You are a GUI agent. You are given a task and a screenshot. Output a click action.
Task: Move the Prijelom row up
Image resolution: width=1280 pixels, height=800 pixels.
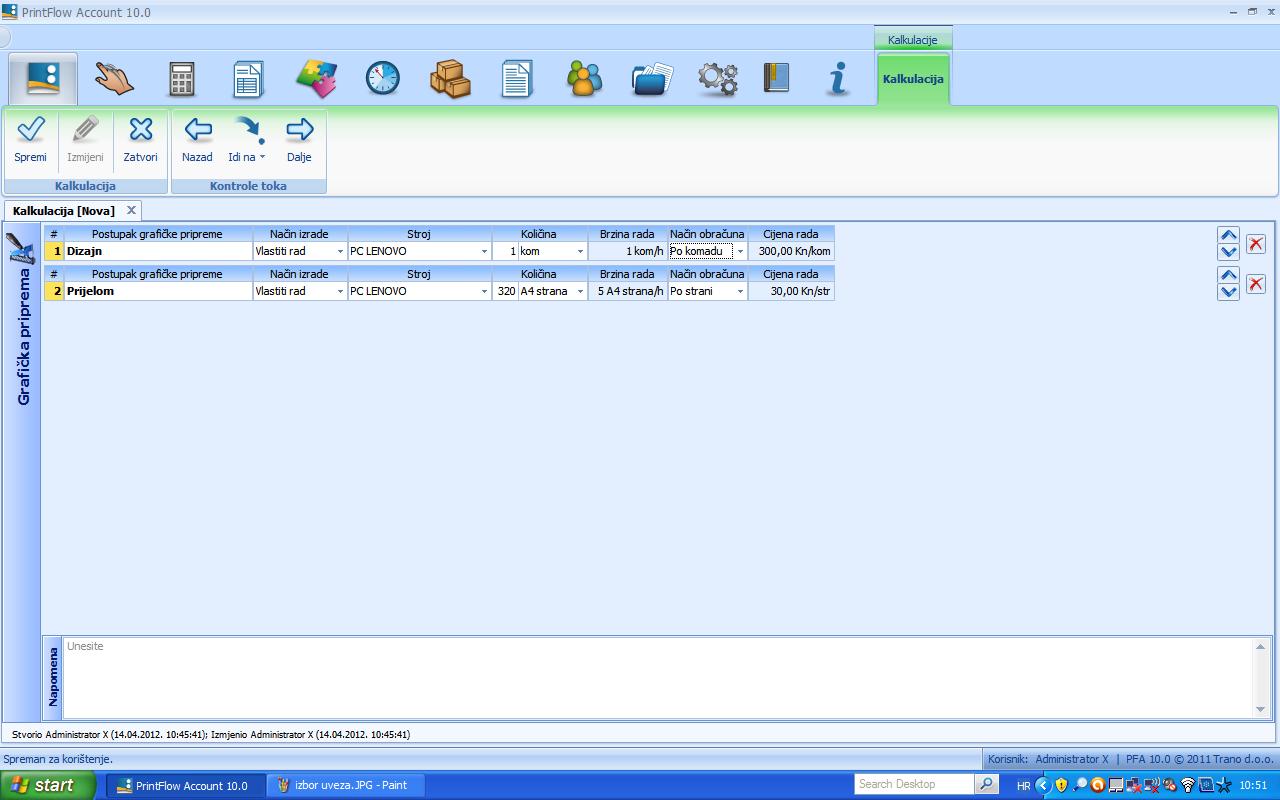pos(1229,275)
